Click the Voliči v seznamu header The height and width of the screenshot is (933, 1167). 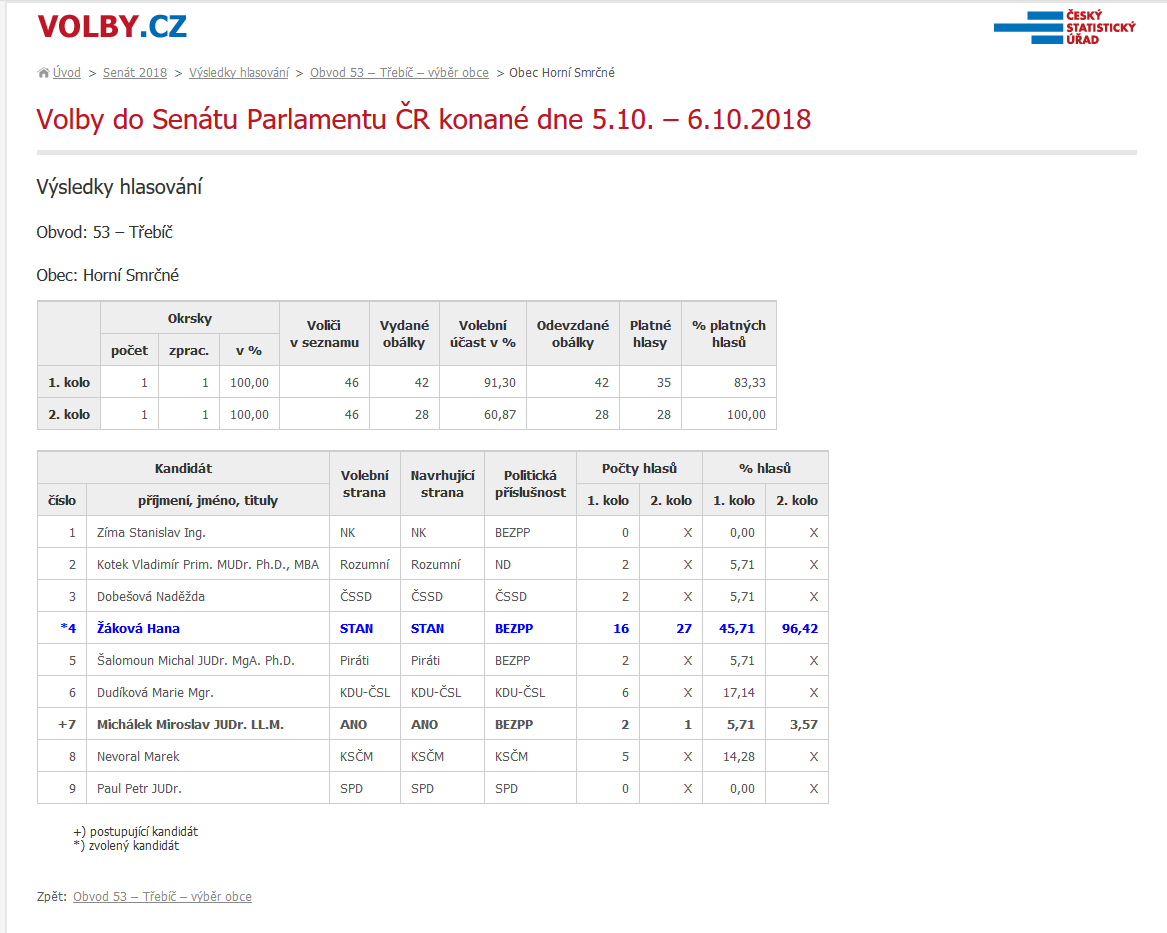click(x=324, y=334)
